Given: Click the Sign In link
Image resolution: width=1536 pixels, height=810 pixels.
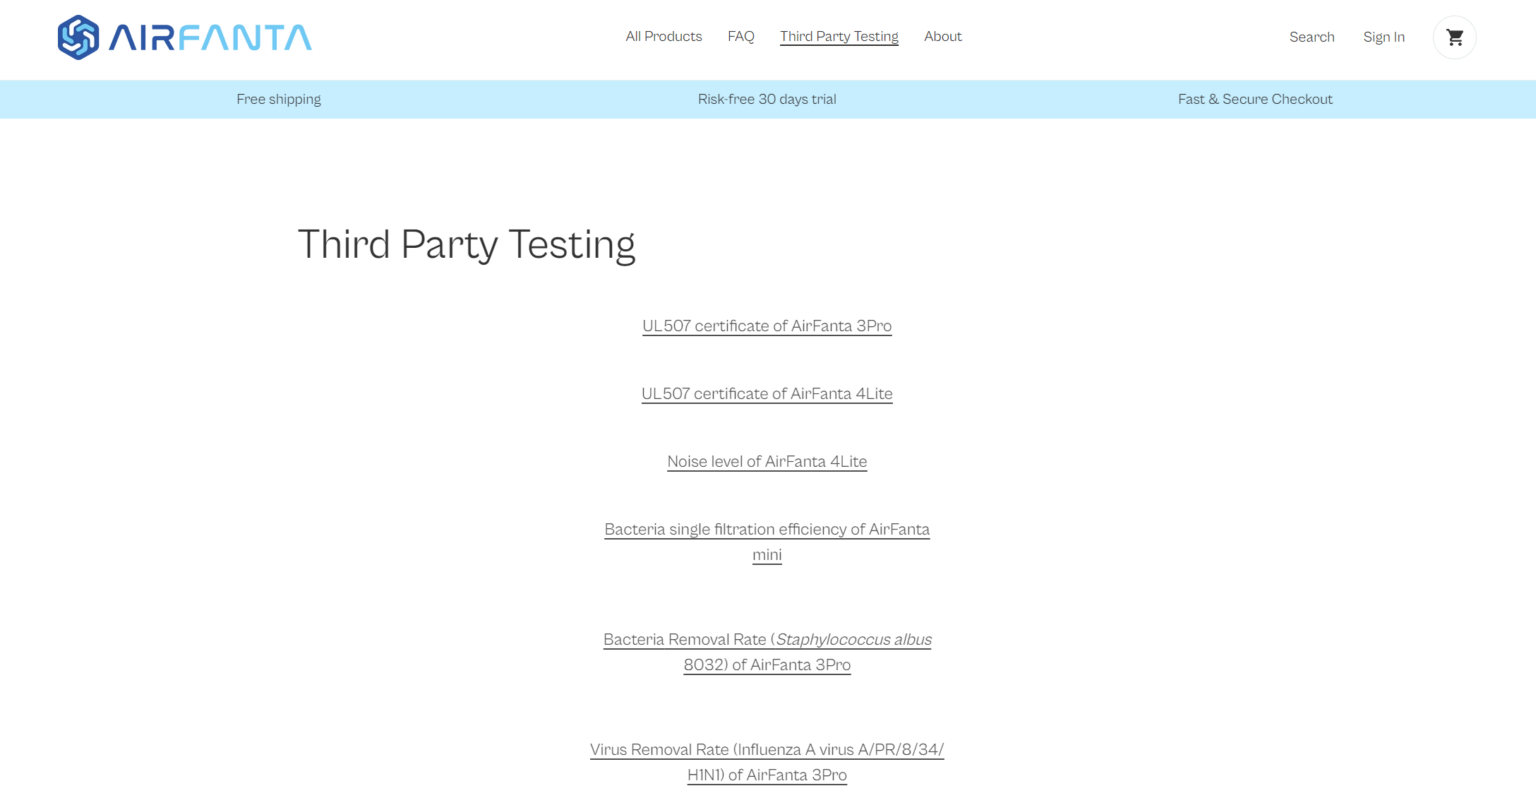Looking at the screenshot, I should tap(1383, 37).
